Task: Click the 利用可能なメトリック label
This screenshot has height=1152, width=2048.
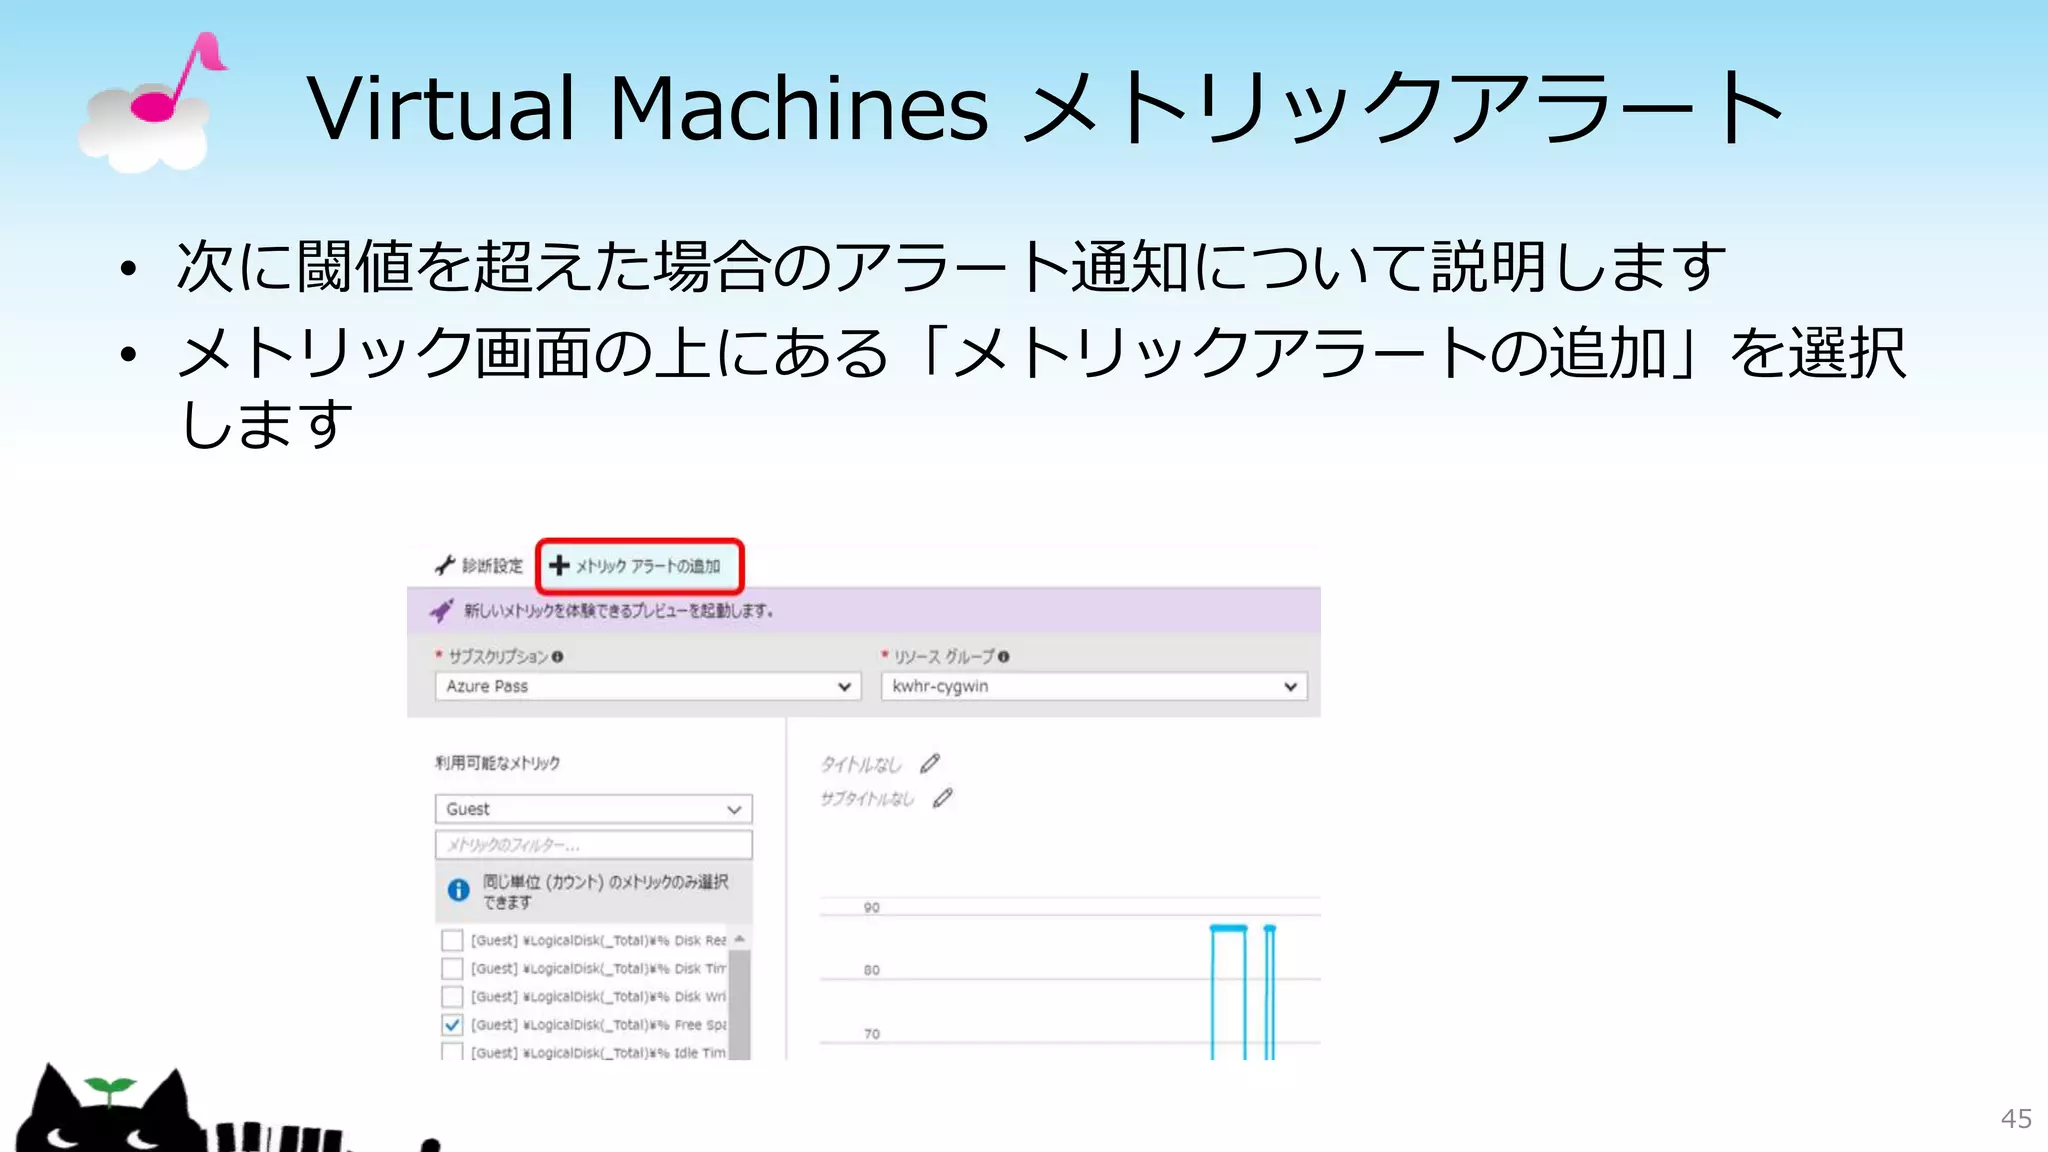Action: pyautogui.click(x=497, y=763)
